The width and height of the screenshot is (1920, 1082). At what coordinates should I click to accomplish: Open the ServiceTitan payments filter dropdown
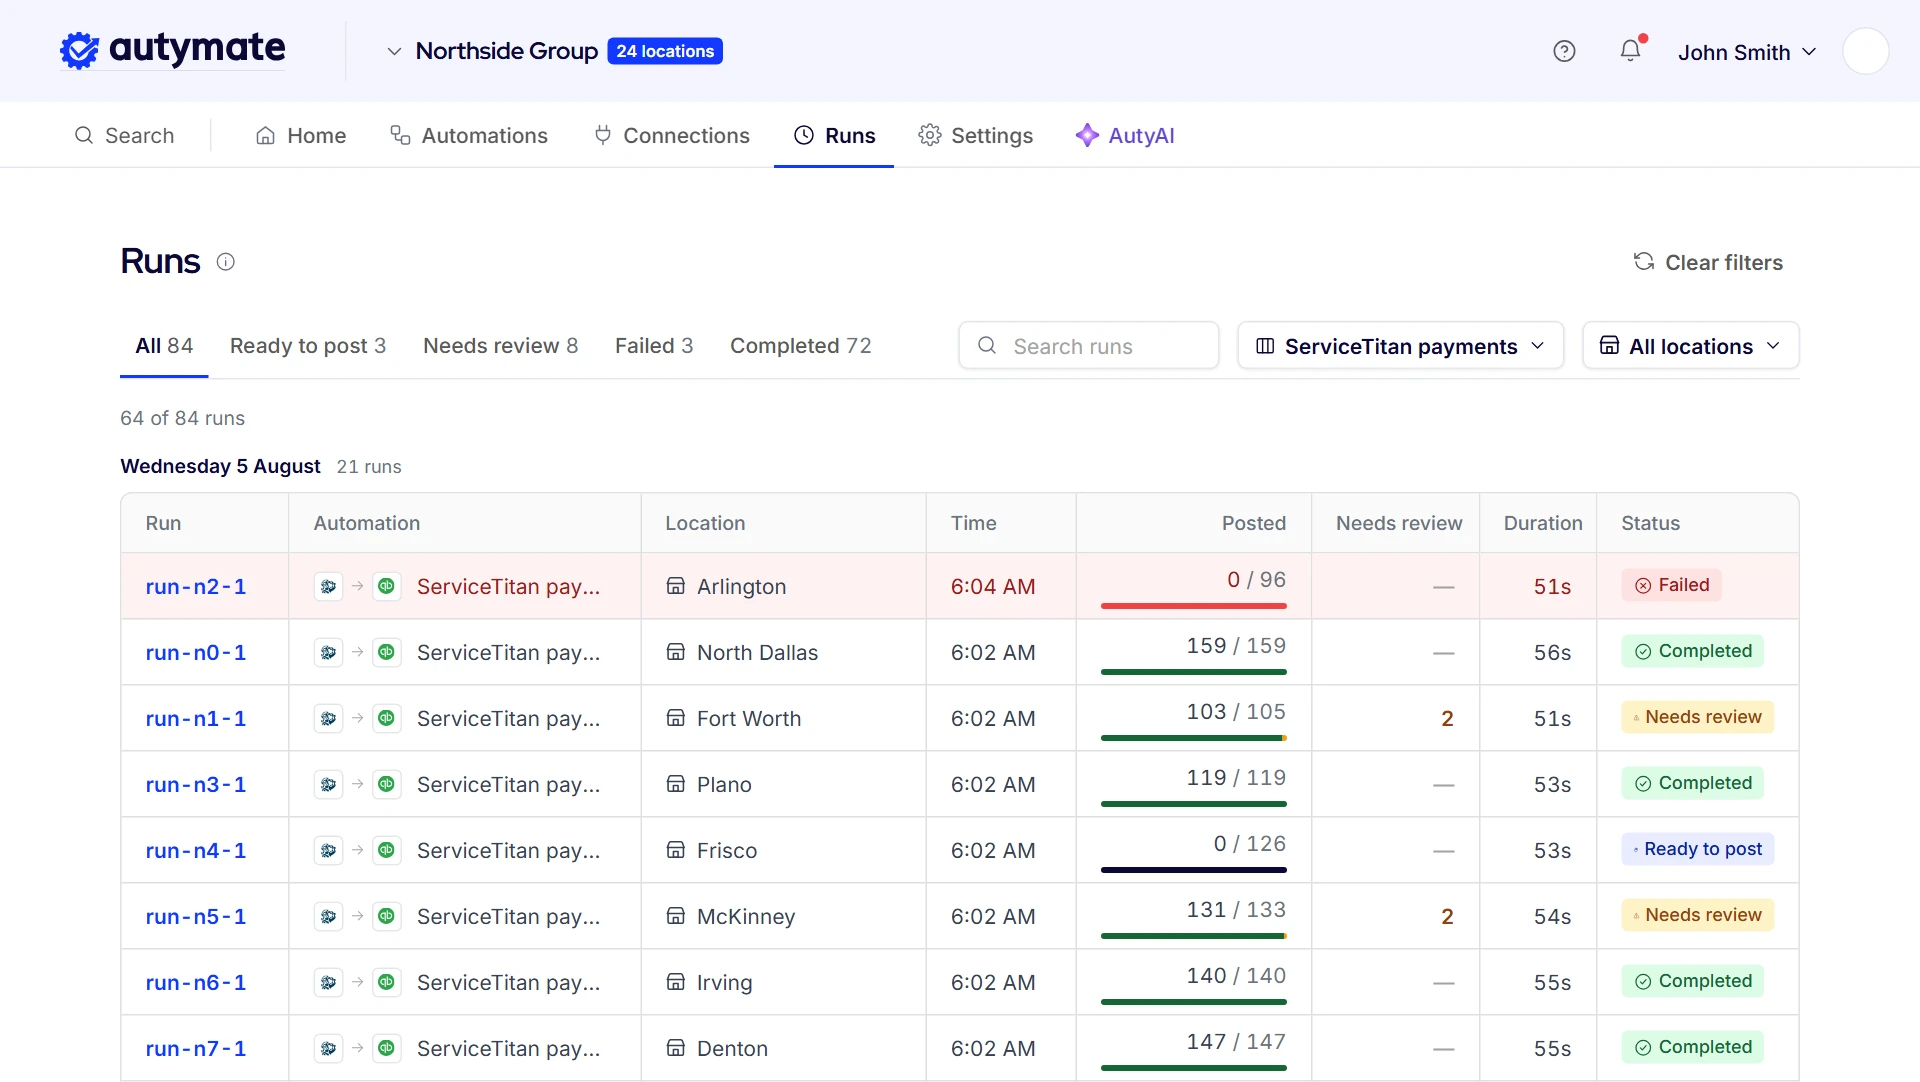1400,345
